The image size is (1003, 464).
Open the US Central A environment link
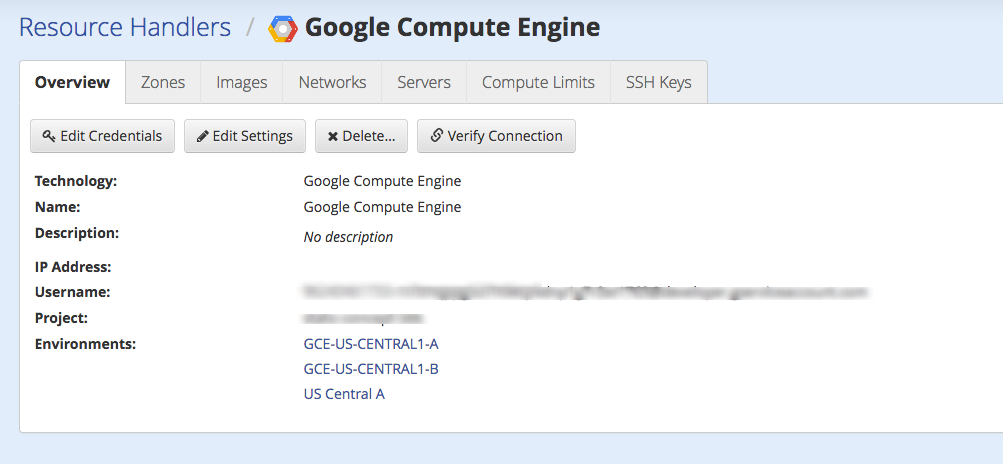[x=344, y=394]
